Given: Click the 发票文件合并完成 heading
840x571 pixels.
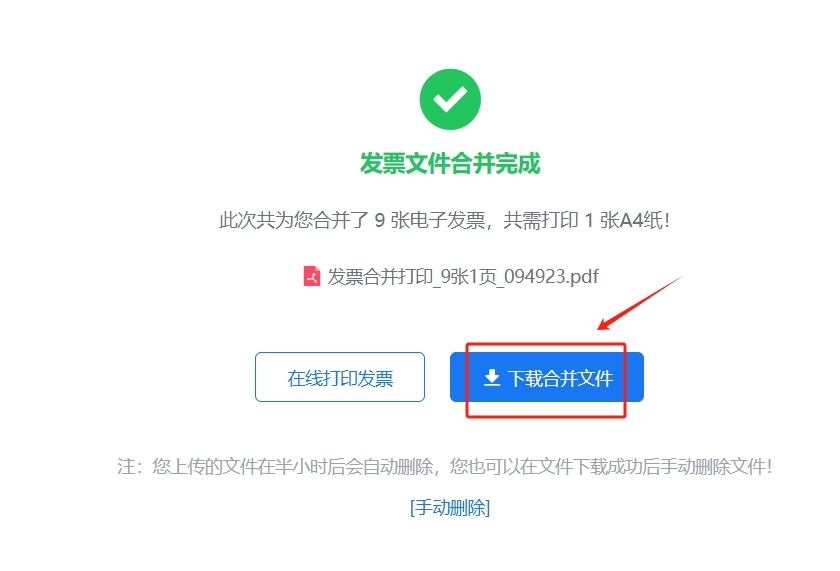Looking at the screenshot, I should coord(450,163).
